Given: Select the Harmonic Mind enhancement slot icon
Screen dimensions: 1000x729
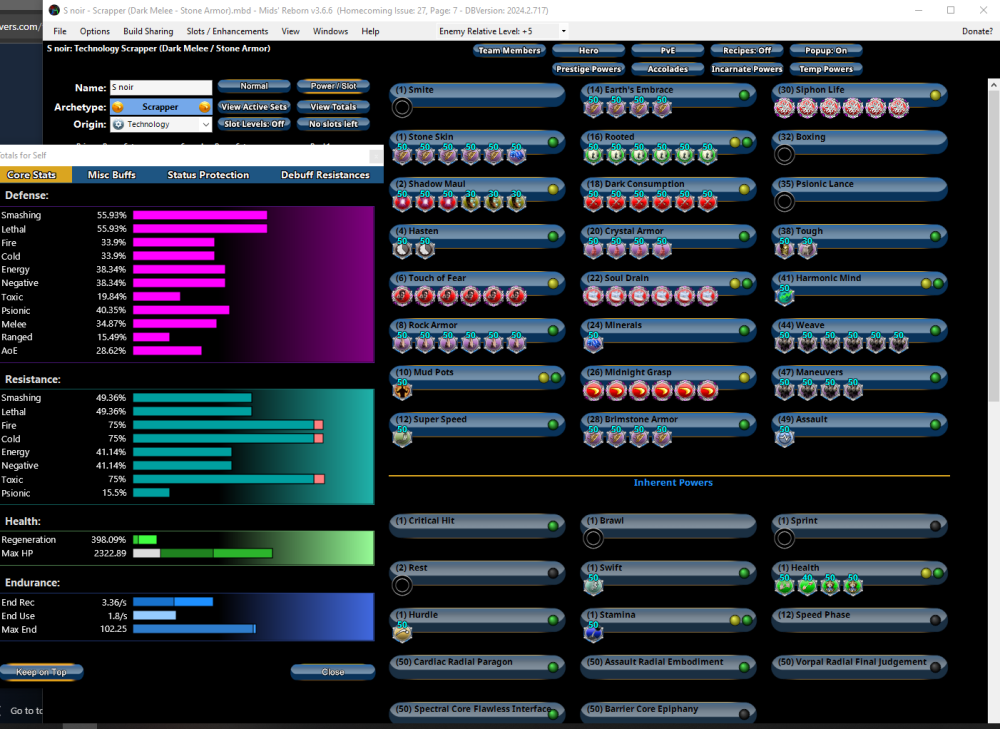Looking at the screenshot, I should click(785, 296).
